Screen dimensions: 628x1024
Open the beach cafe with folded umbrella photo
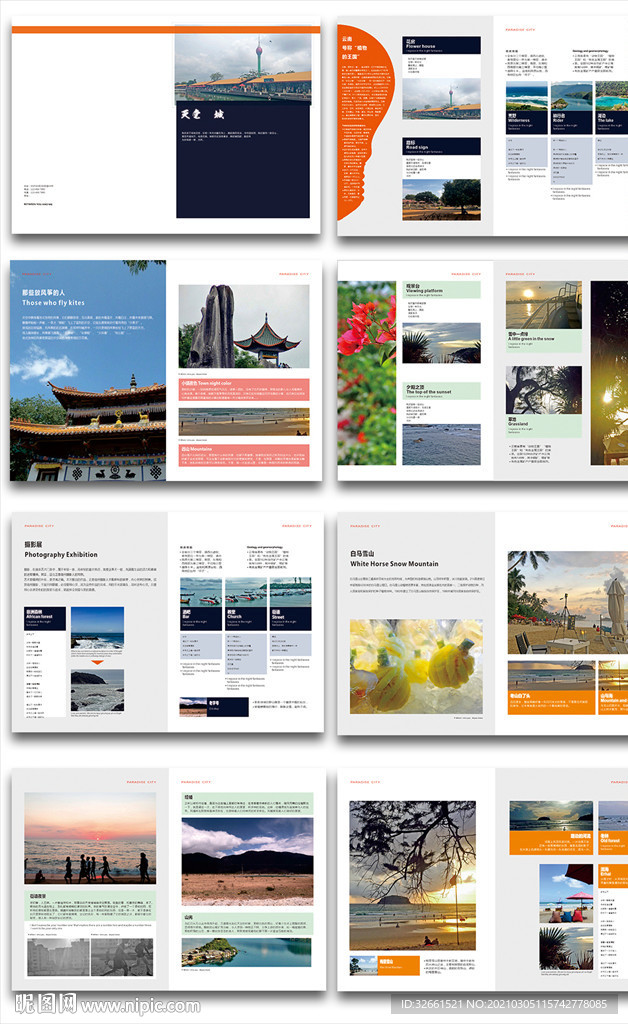coord(568,602)
